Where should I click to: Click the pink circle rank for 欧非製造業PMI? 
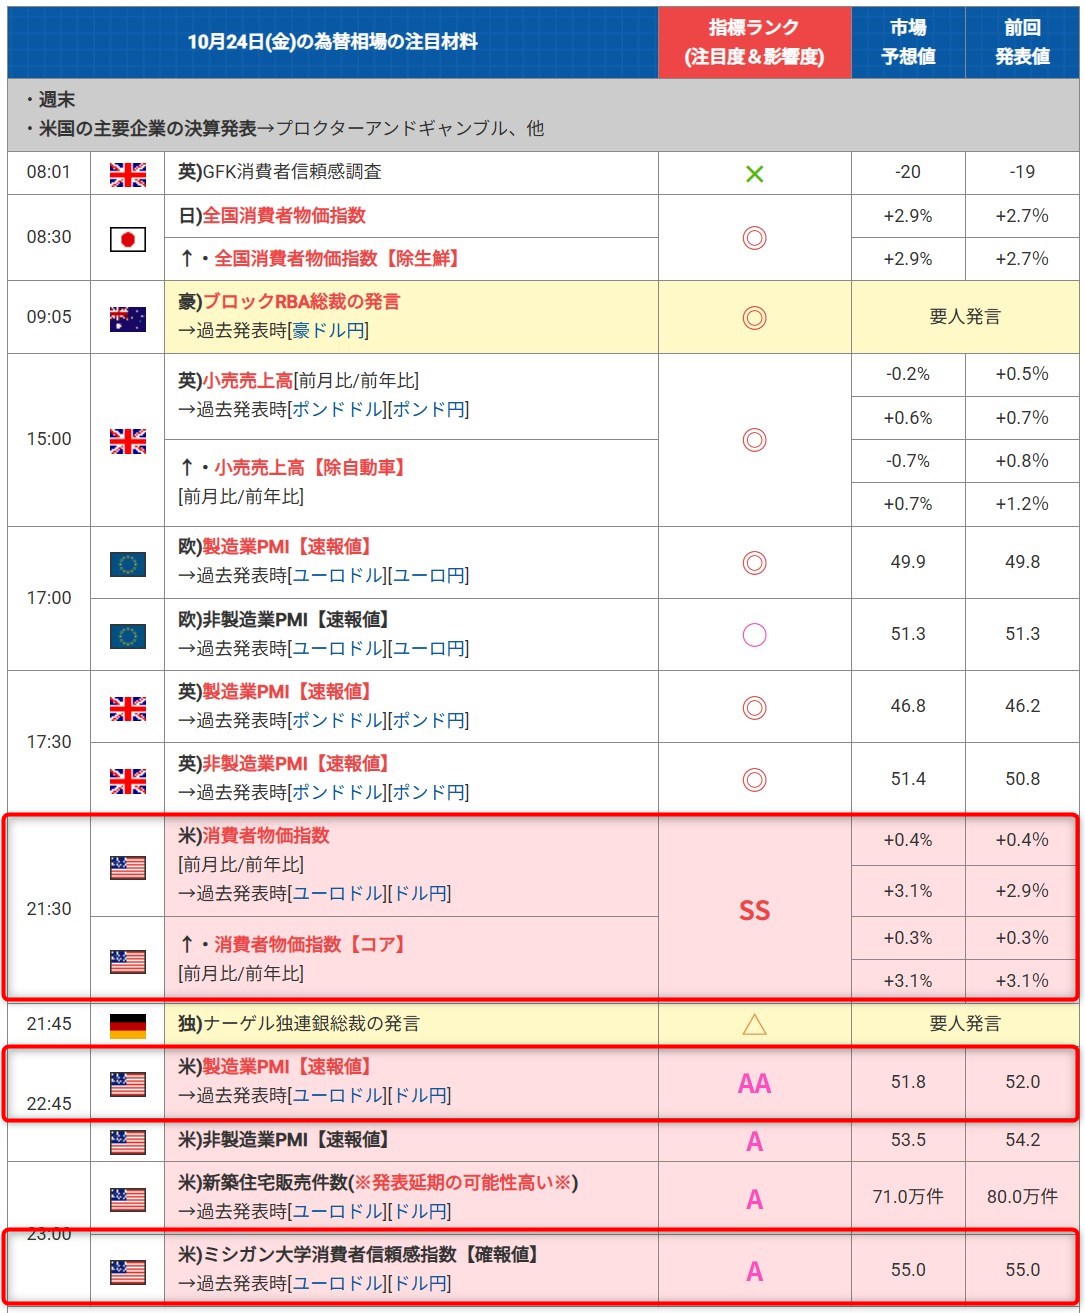tap(754, 635)
